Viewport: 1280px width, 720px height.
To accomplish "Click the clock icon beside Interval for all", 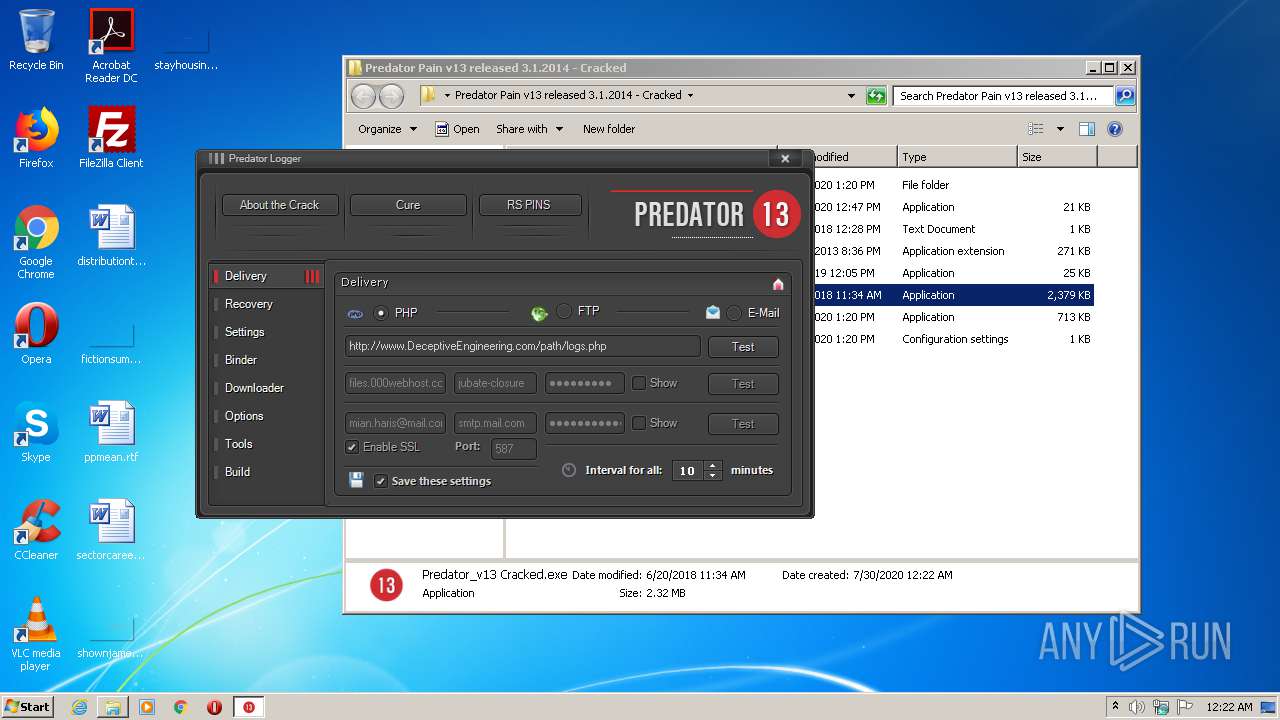I will (x=569, y=469).
